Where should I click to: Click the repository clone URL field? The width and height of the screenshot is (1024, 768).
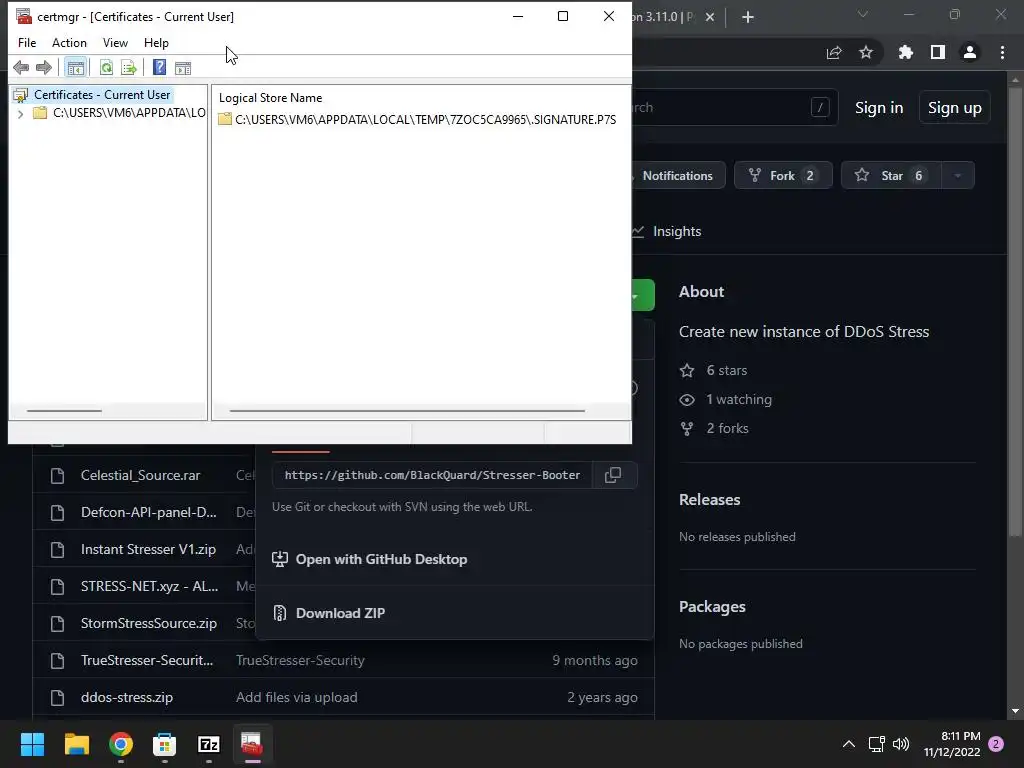point(432,475)
